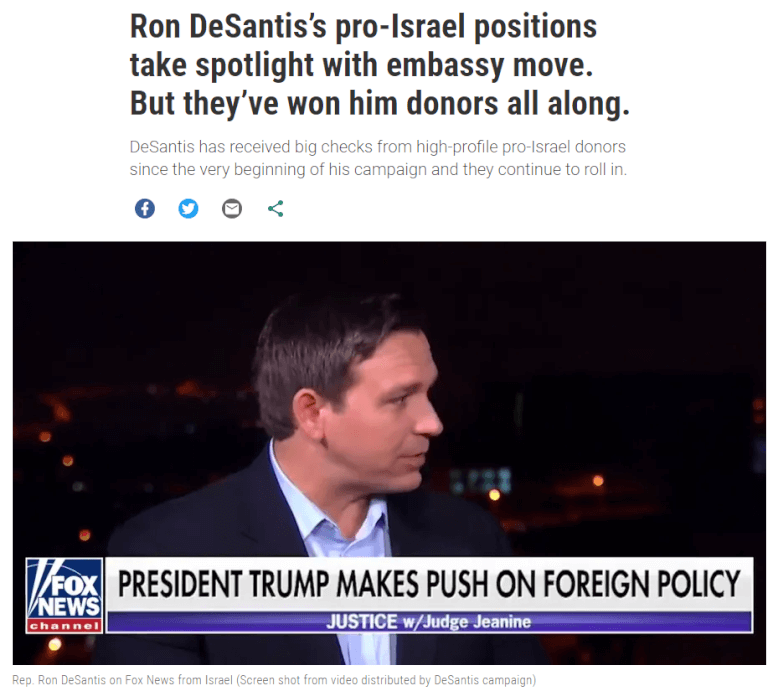Select the 'take spotlight with embassy move' line

[x=361, y=65]
